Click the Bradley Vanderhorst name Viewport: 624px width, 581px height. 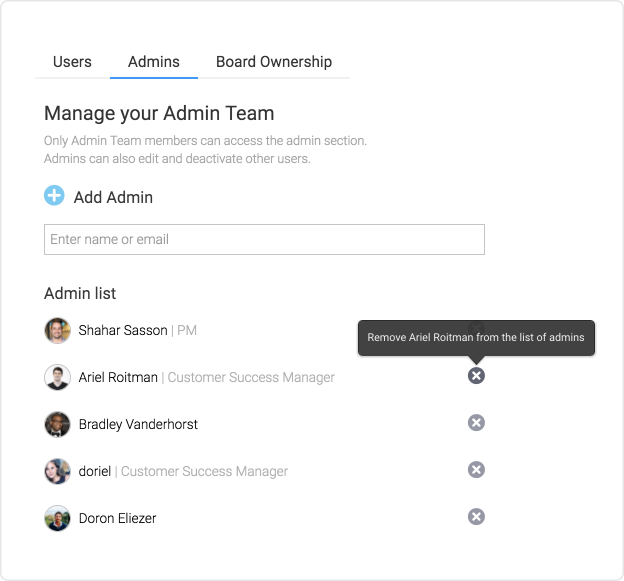pos(138,424)
